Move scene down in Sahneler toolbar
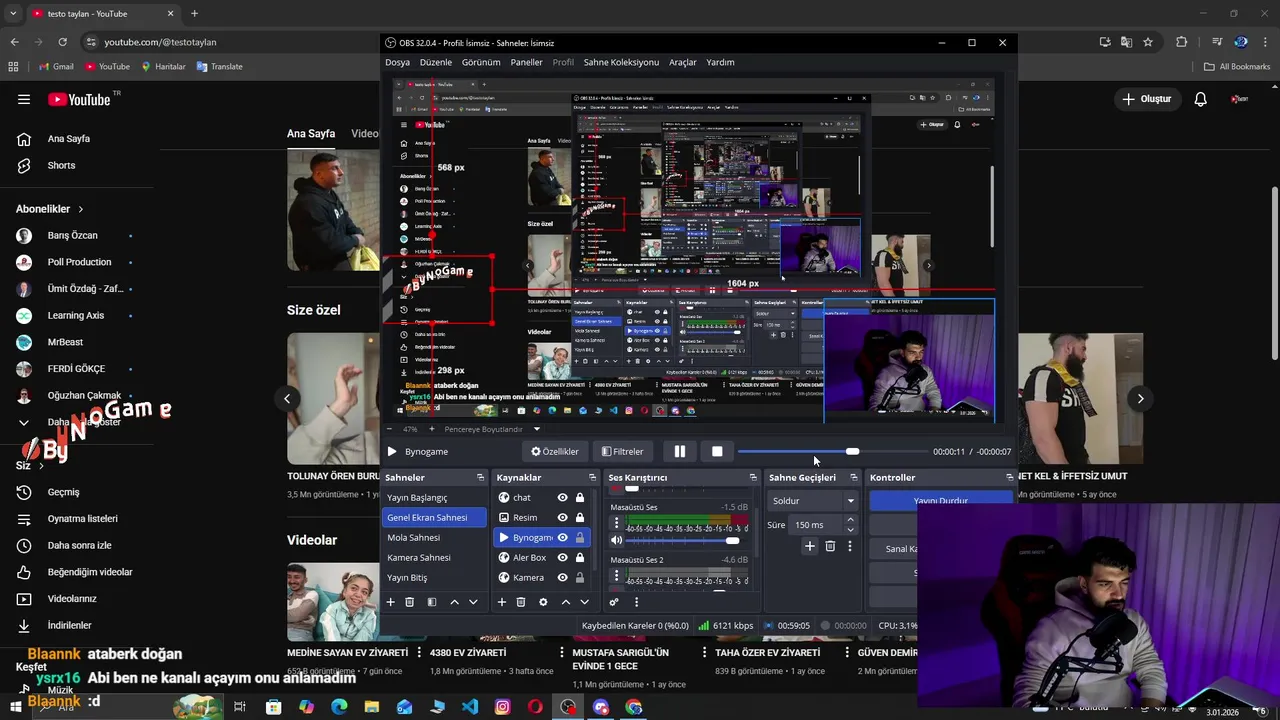Viewport: 1280px width, 720px height. tap(473, 602)
